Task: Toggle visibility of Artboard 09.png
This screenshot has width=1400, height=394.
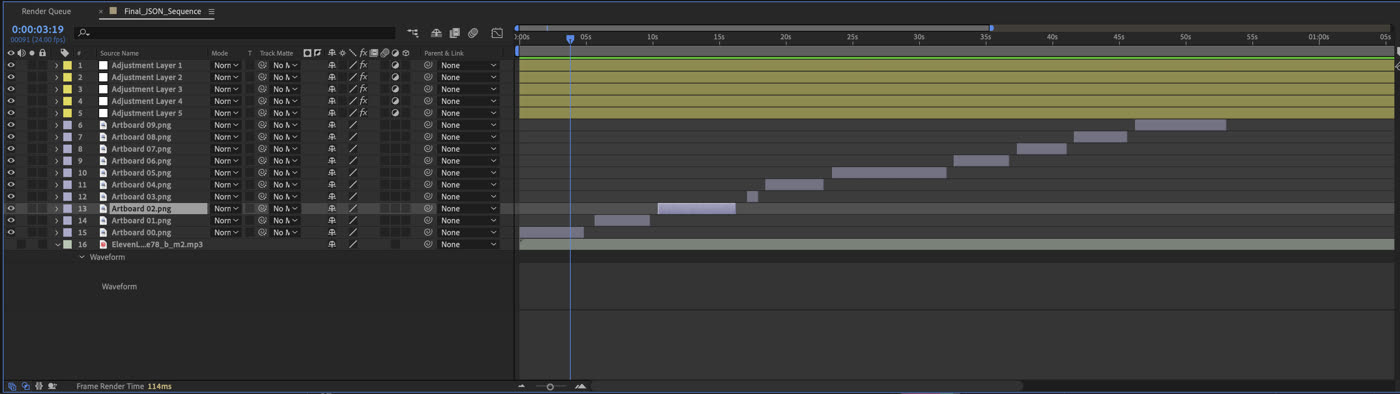Action: click(x=11, y=125)
